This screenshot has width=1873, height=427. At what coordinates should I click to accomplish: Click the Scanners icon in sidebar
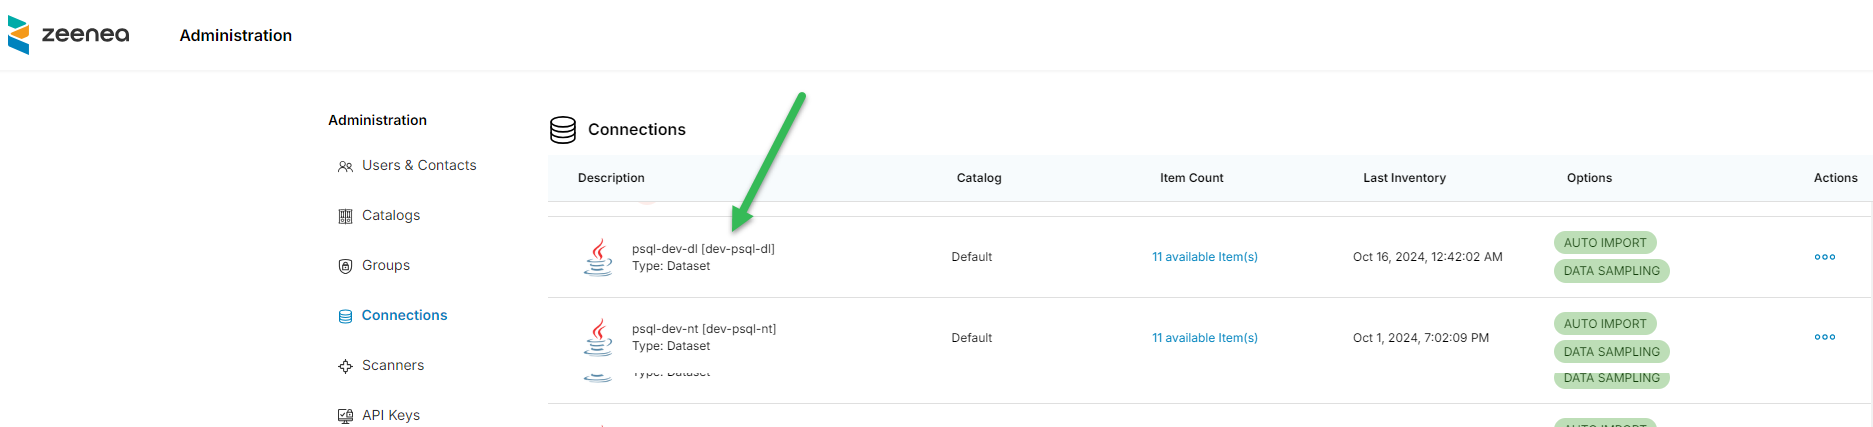coord(345,366)
